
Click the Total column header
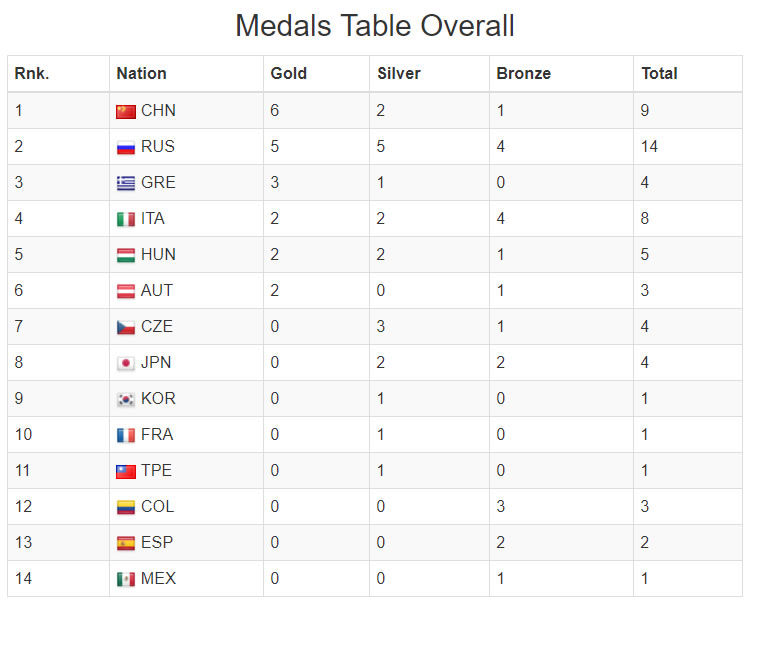659,73
